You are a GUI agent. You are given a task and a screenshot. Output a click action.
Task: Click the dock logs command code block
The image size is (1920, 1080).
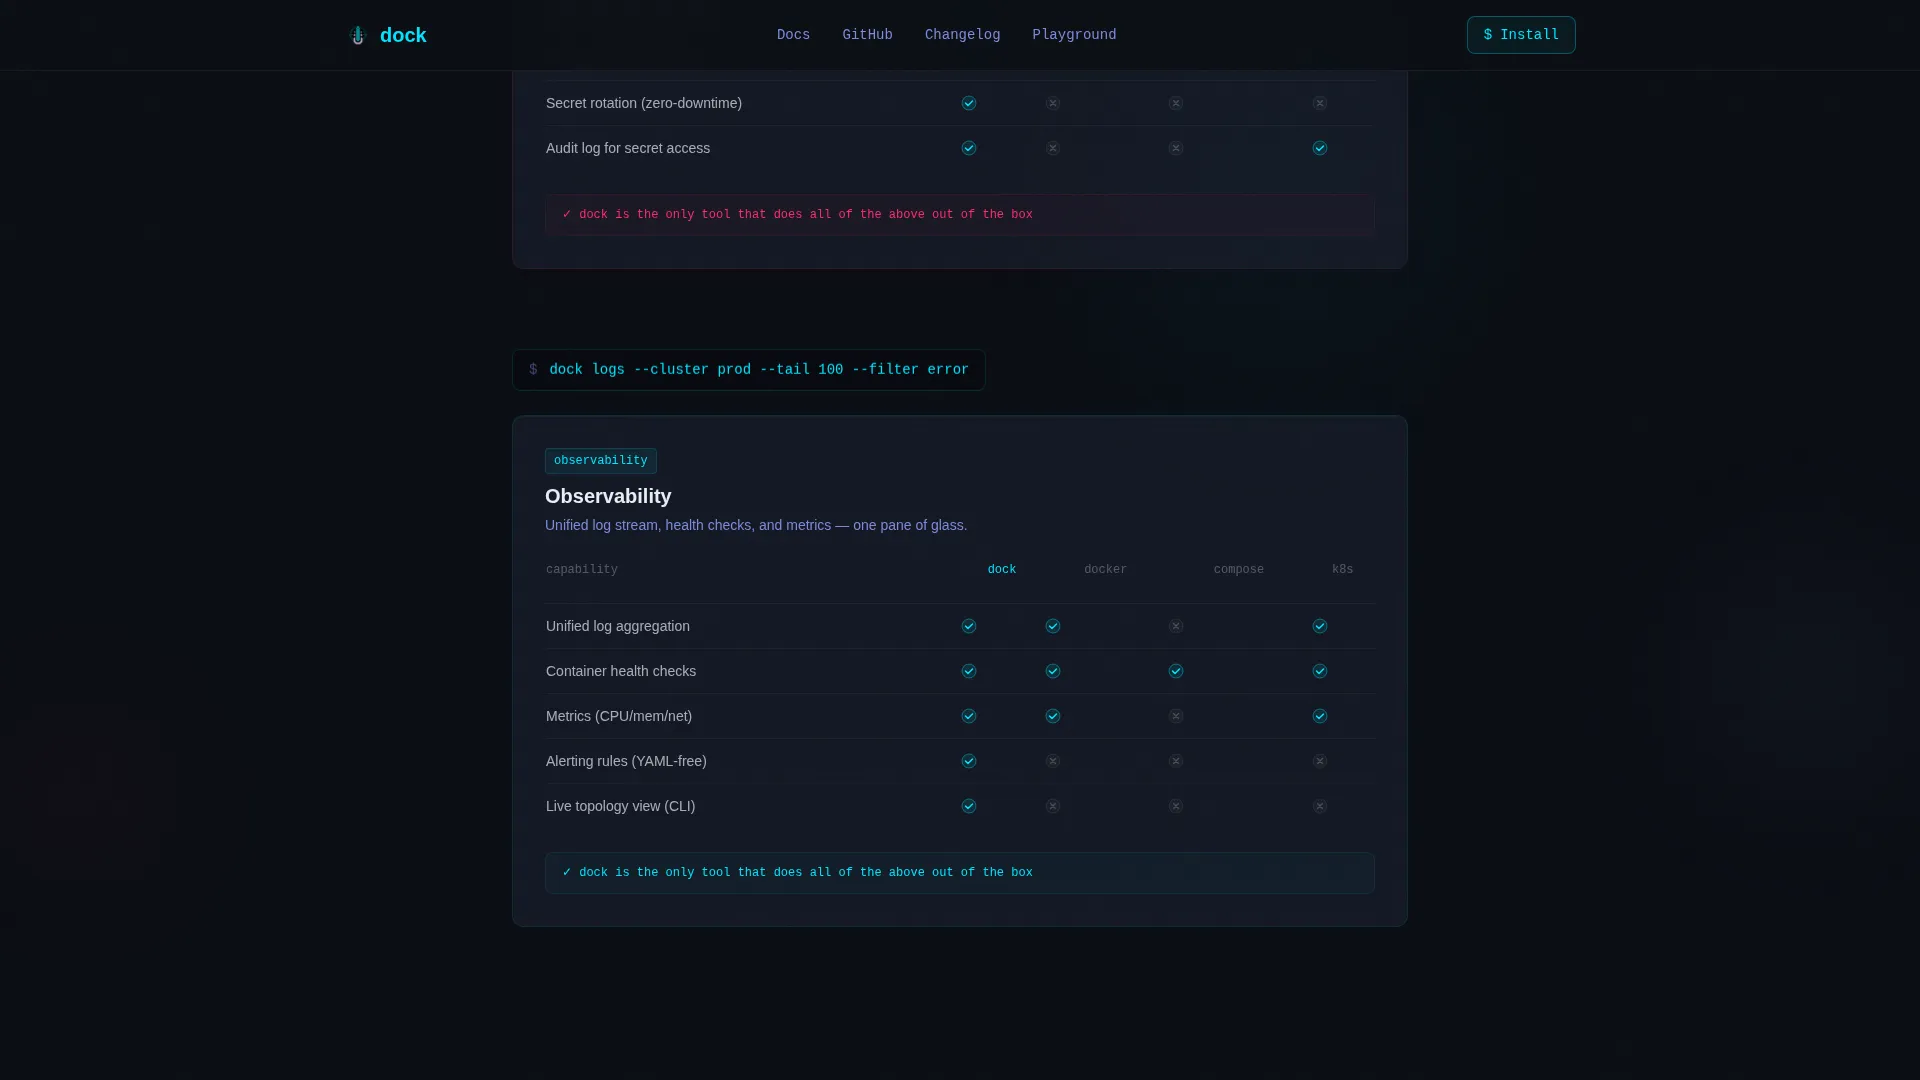click(749, 370)
